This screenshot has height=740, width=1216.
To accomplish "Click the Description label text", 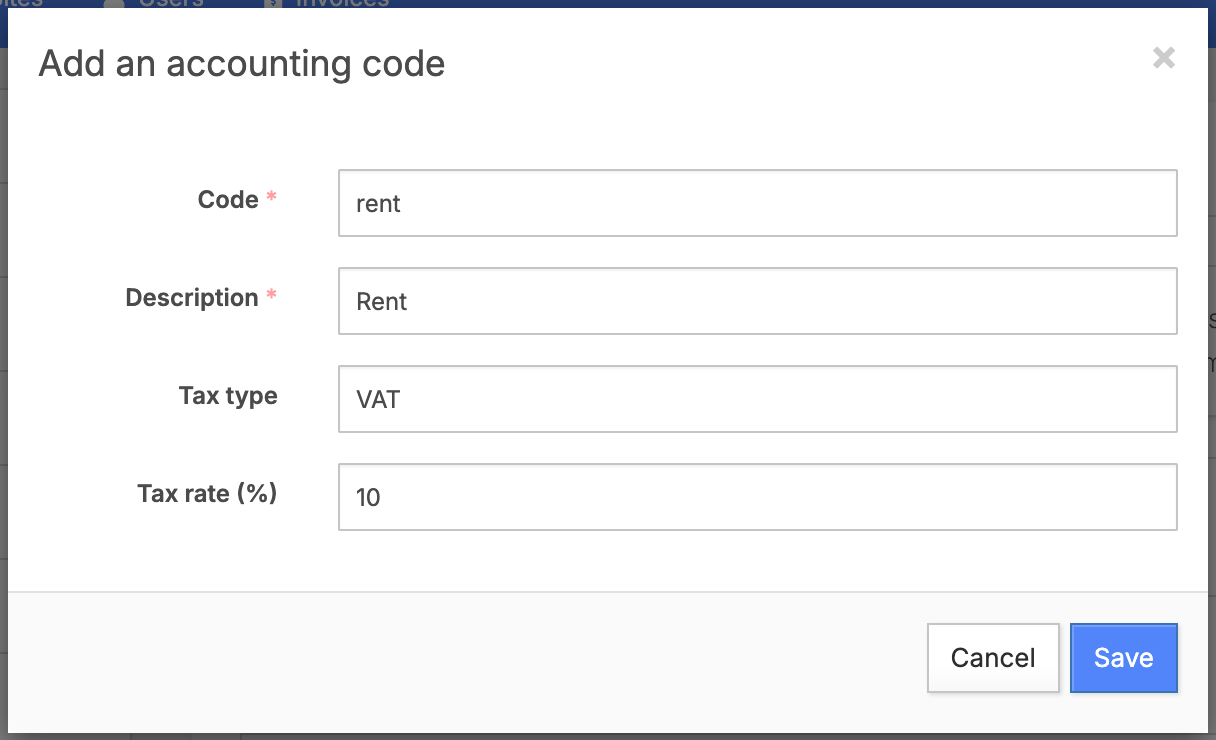I will (192, 298).
